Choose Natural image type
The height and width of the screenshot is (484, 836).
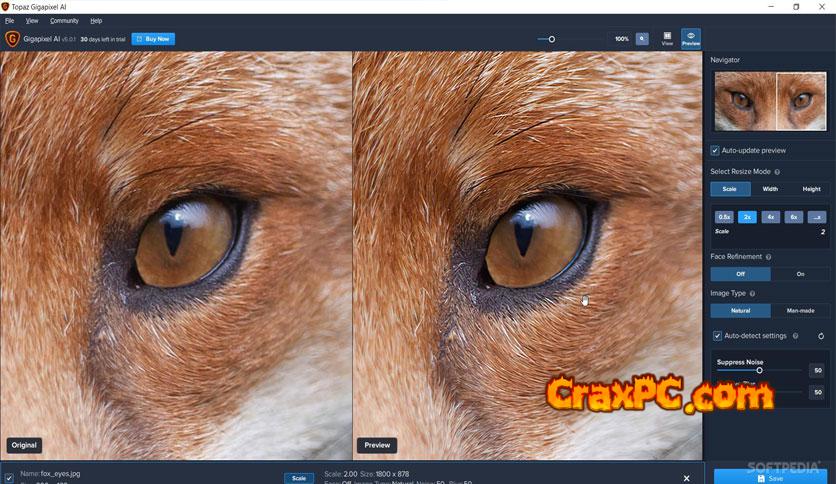pos(740,311)
